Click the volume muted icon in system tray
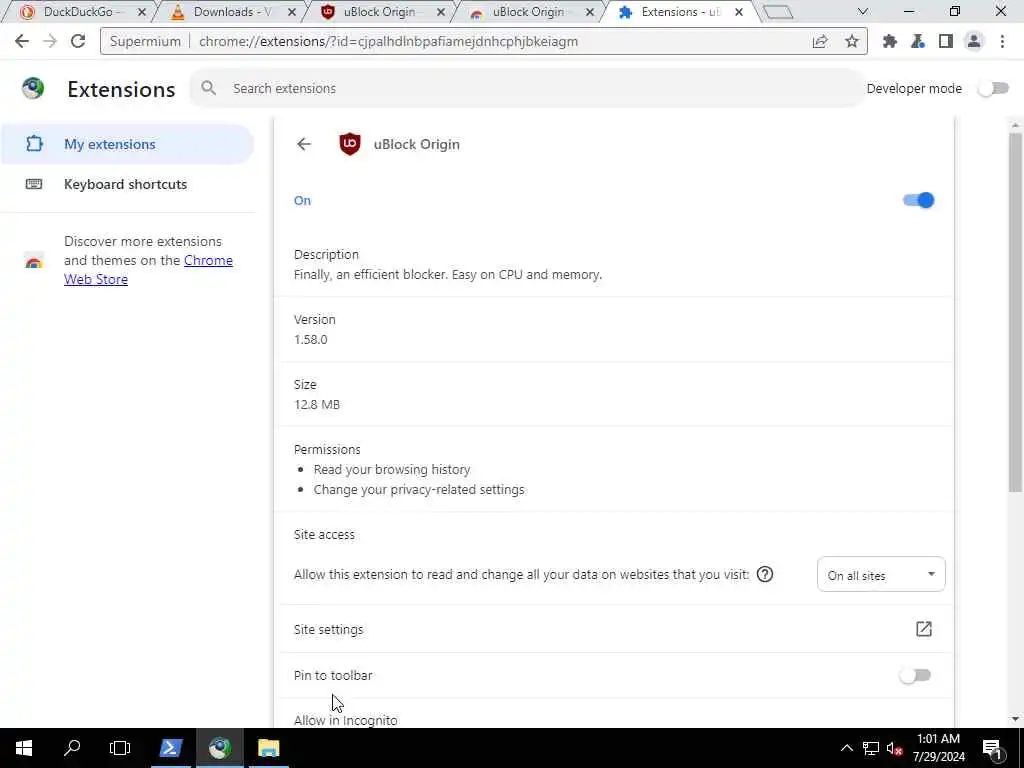 [x=895, y=748]
